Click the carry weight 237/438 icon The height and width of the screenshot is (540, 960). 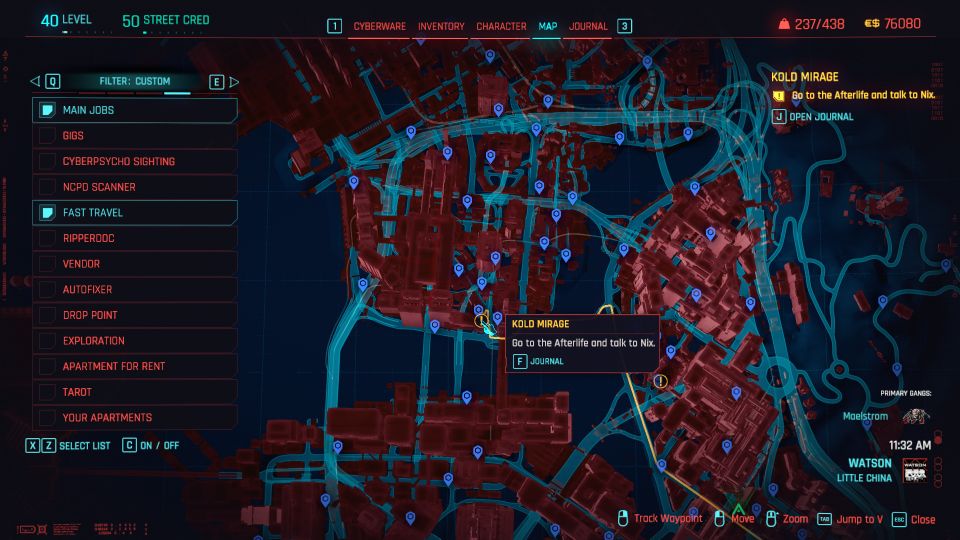click(x=784, y=24)
